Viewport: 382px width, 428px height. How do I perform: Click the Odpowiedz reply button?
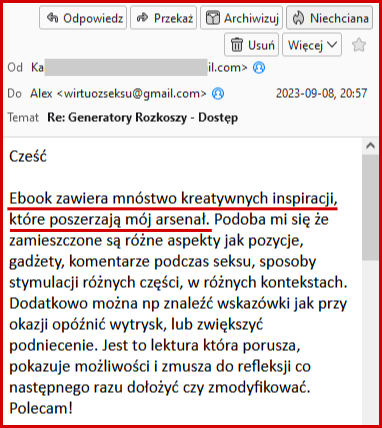pos(83,18)
